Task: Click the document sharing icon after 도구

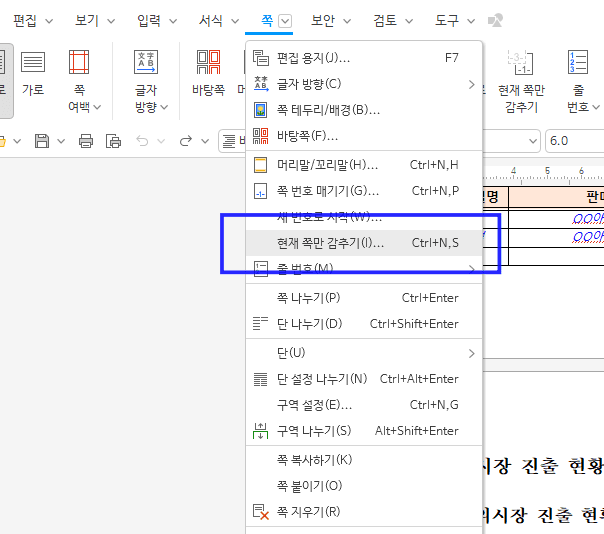Action: pyautogui.click(x=495, y=20)
